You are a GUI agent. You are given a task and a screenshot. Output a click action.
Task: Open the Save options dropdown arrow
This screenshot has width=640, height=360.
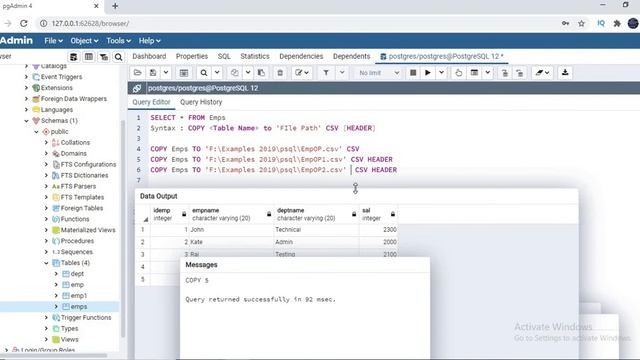[x=166, y=73]
